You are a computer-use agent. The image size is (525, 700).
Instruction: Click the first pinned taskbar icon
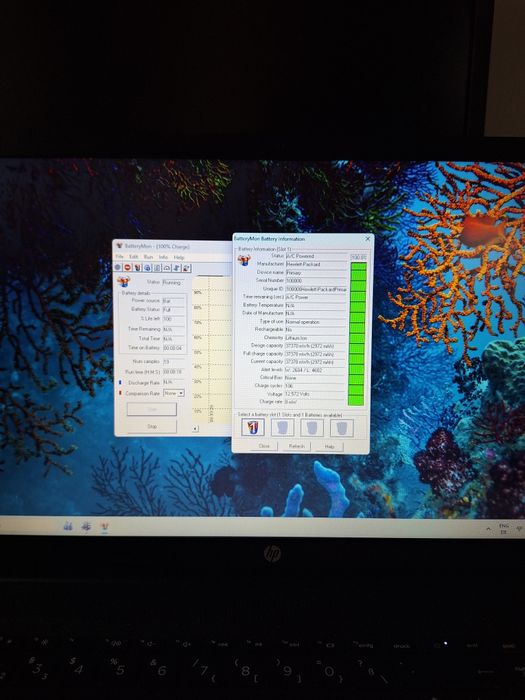point(68,526)
